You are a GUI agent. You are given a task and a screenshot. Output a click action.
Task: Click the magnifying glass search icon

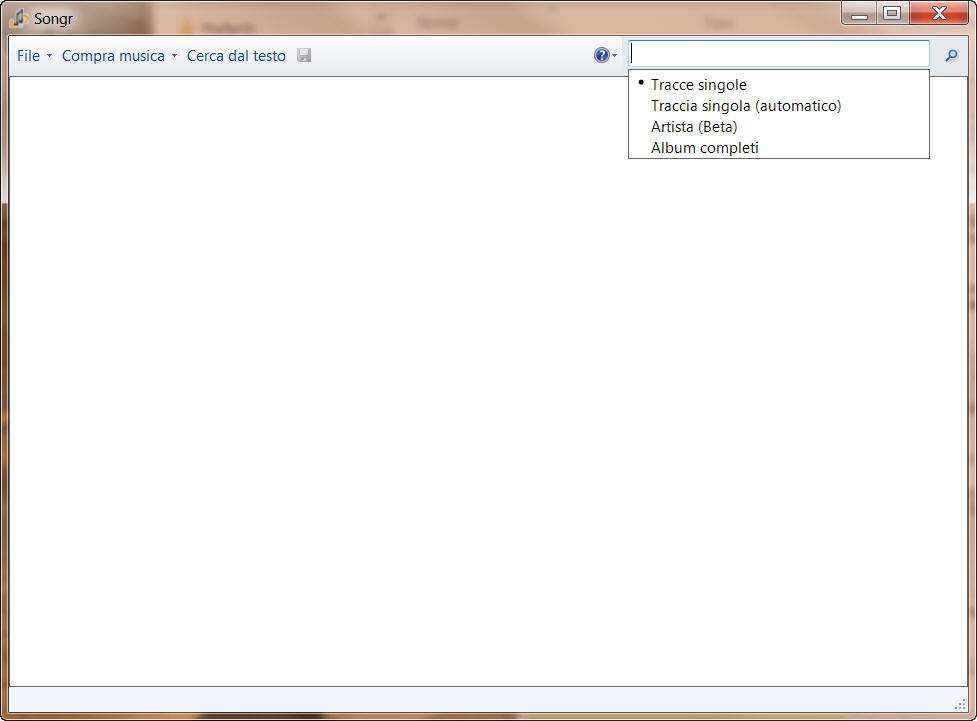[x=951, y=56]
